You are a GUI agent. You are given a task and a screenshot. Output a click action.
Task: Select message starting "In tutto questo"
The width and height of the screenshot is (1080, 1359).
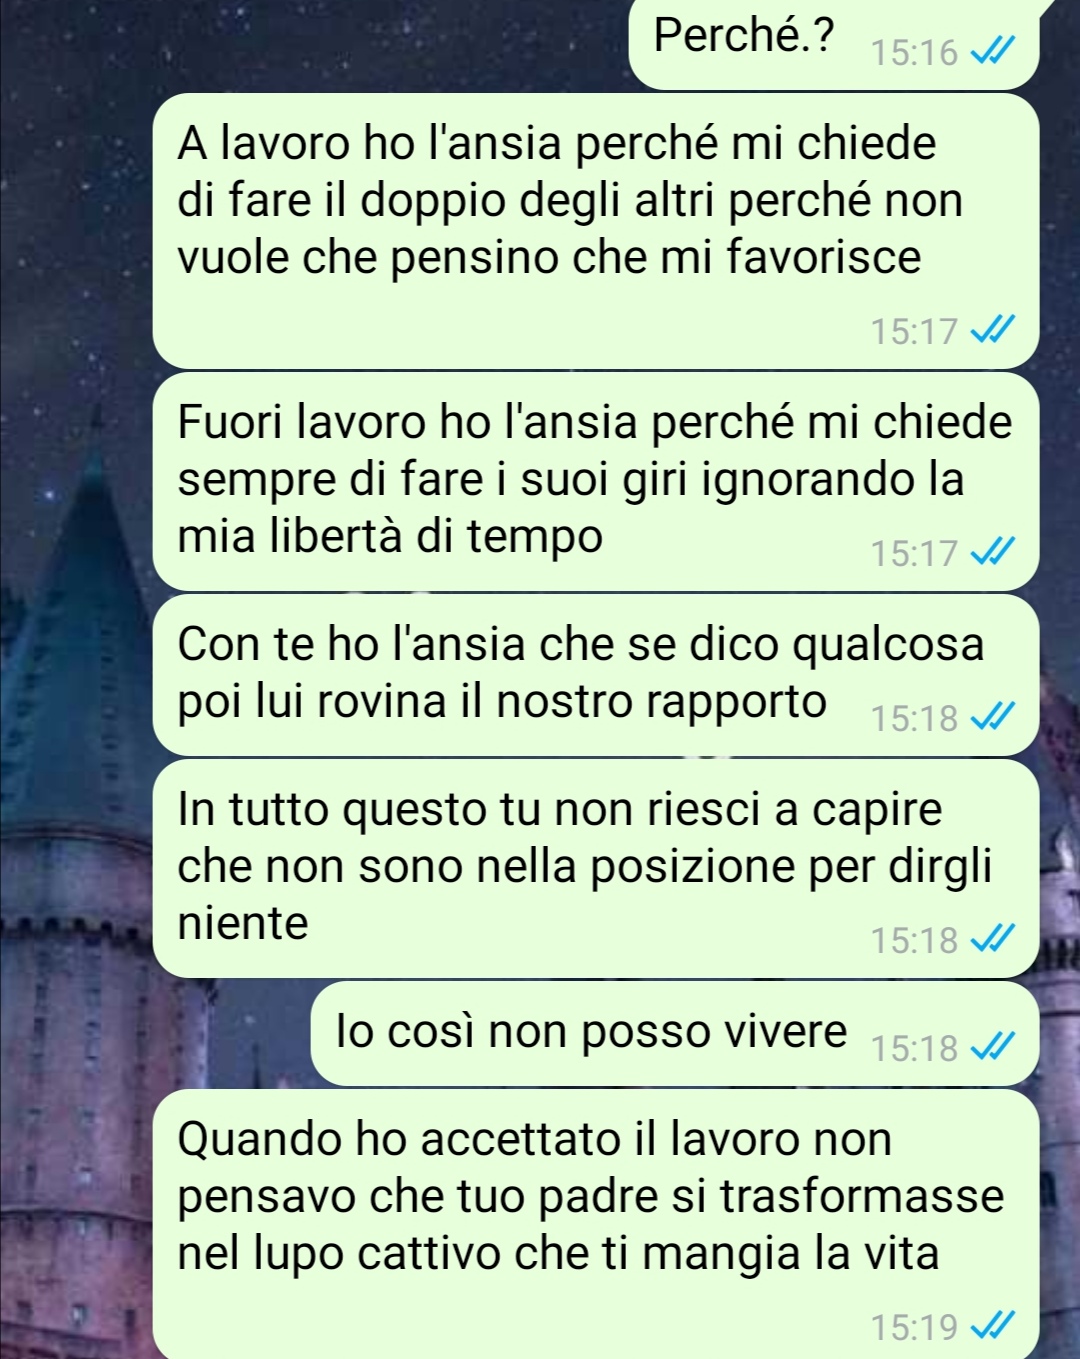point(596,869)
